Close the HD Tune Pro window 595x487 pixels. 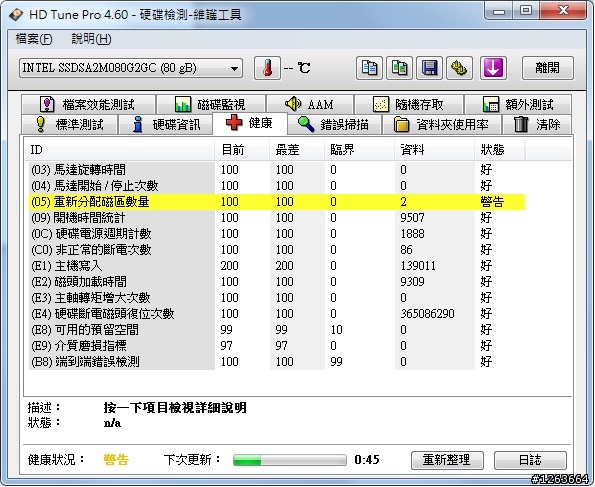562,11
